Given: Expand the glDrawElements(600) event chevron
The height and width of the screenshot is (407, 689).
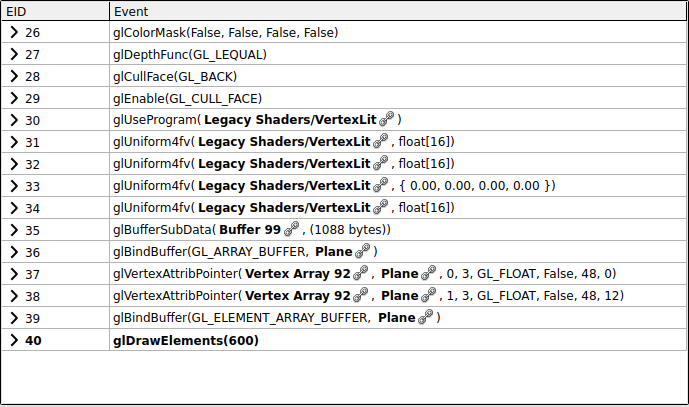Looking at the screenshot, I should click(14, 340).
